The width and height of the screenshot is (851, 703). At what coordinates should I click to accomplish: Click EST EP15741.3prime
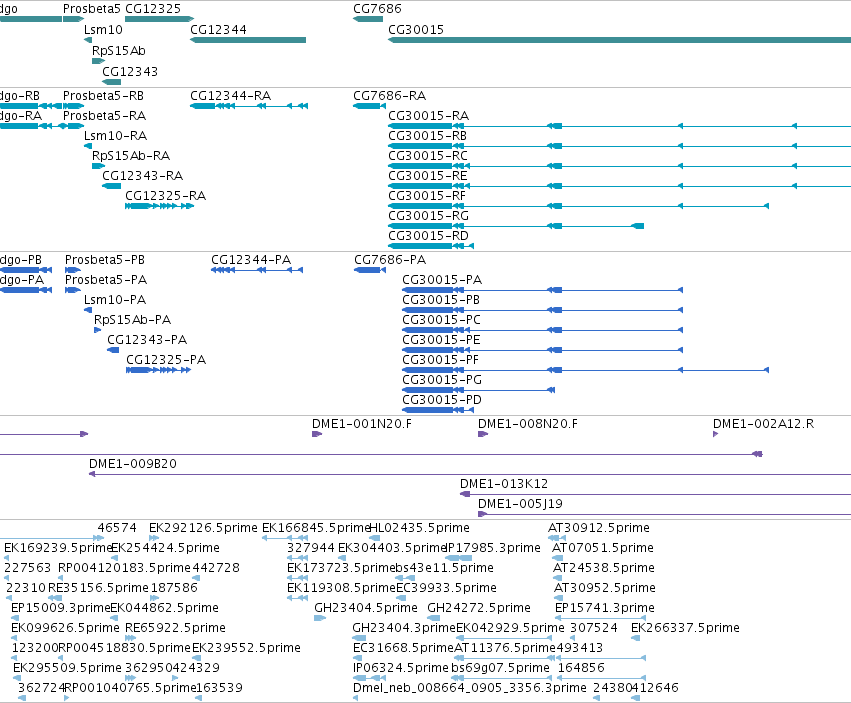pos(601,618)
